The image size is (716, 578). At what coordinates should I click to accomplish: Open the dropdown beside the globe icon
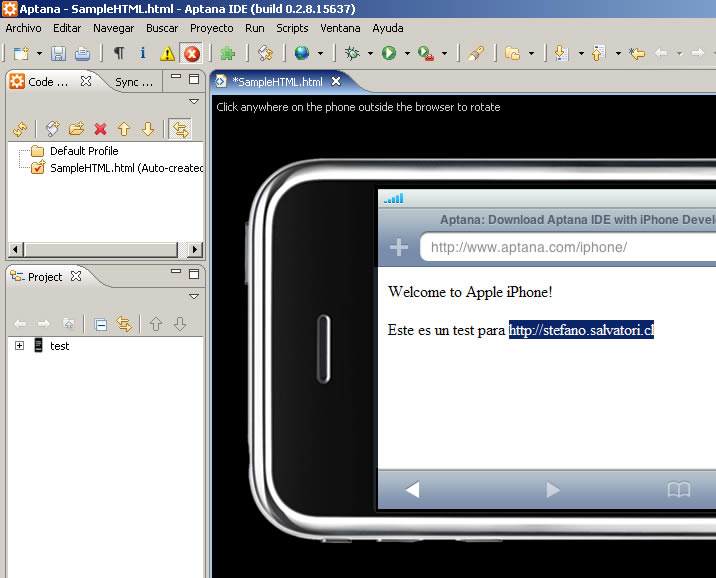(321, 54)
